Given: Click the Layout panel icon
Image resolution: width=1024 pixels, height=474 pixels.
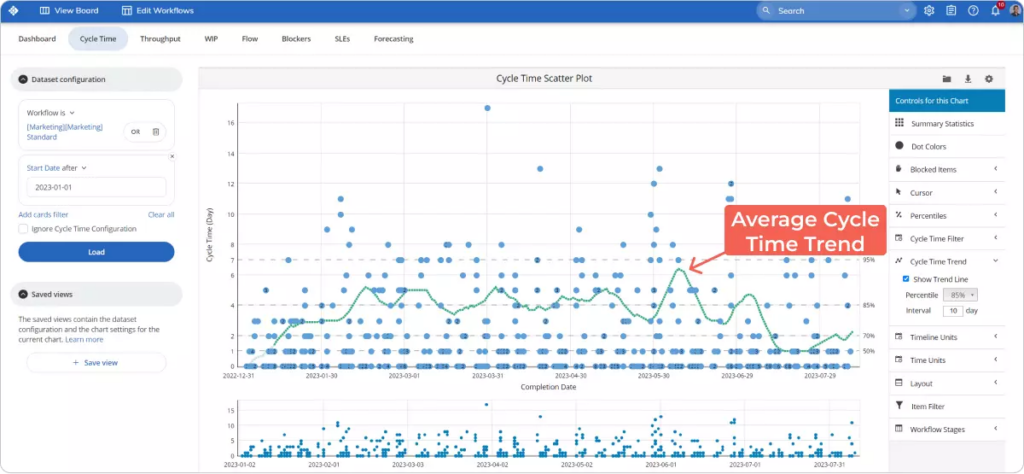Looking at the screenshot, I should [x=899, y=383].
